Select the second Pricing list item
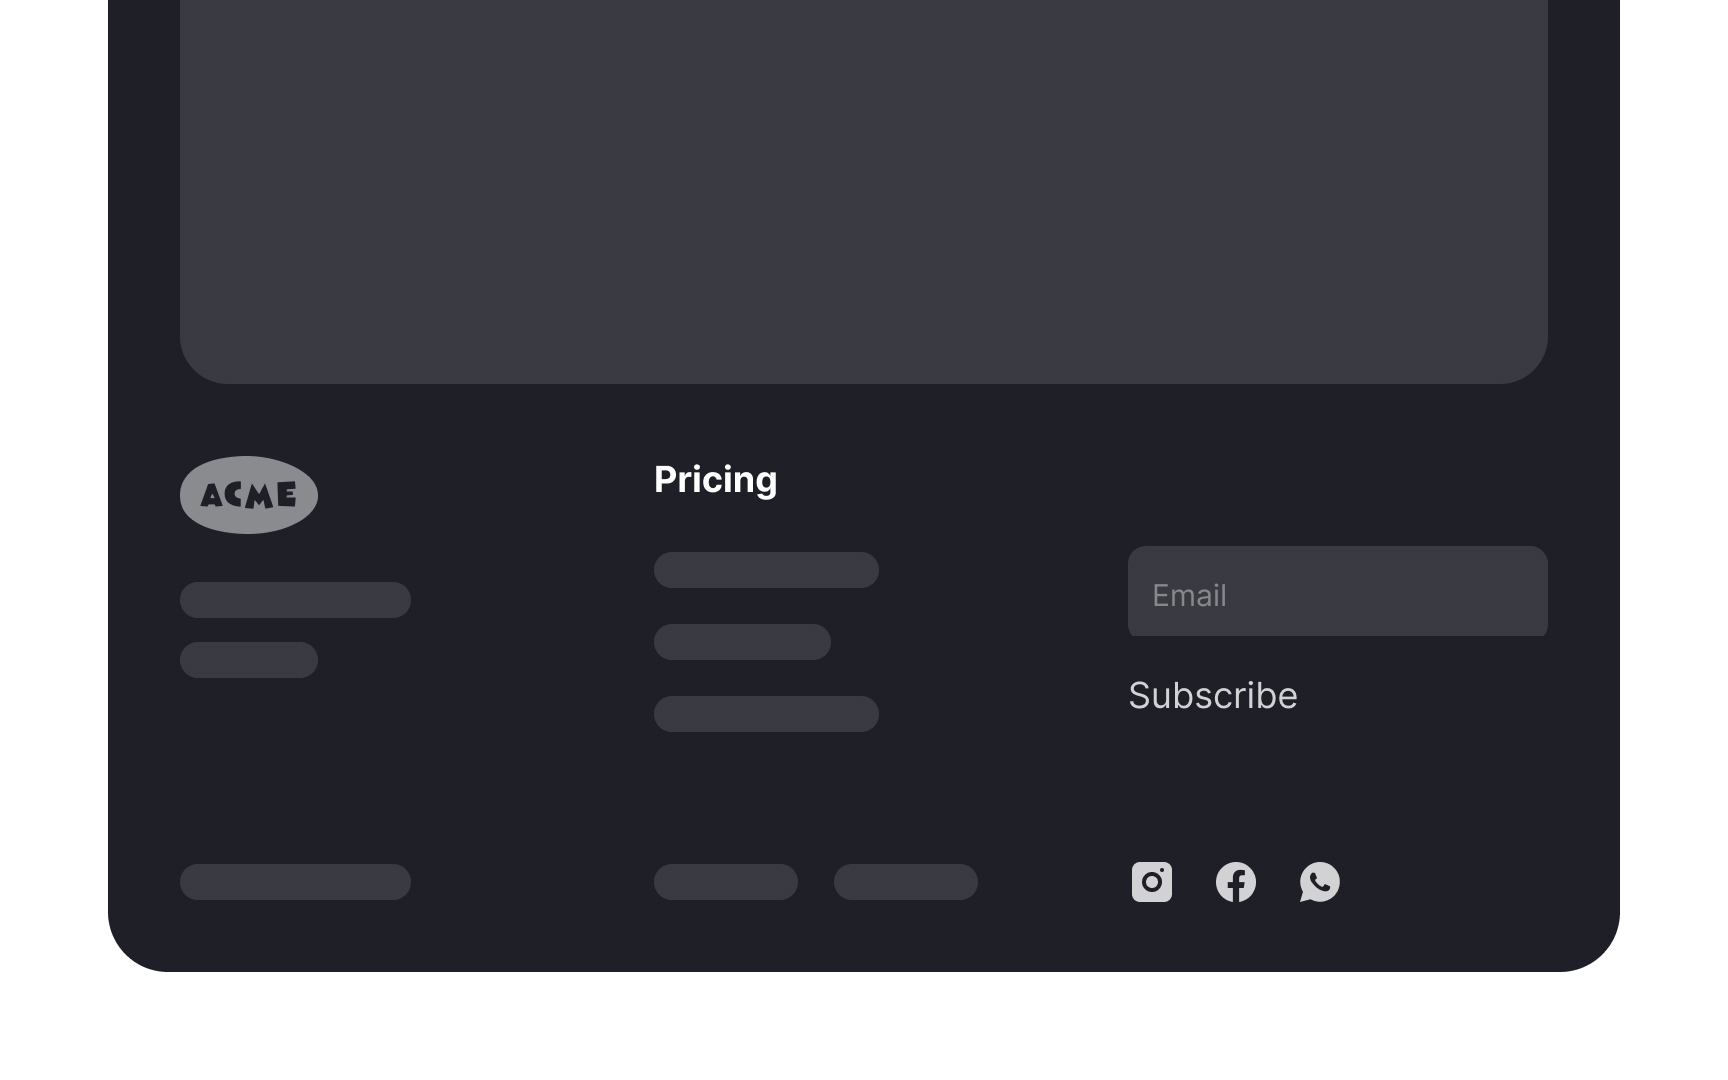 [741, 641]
